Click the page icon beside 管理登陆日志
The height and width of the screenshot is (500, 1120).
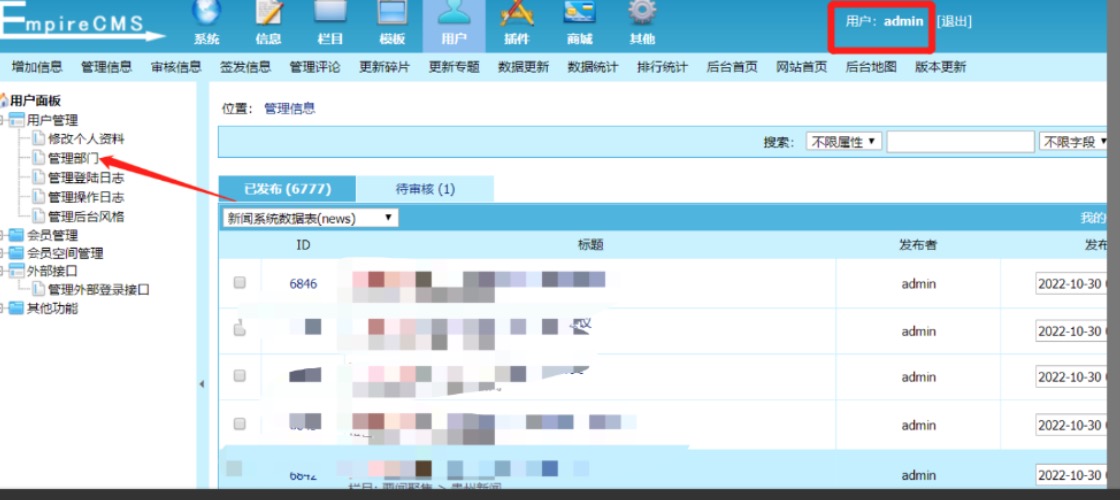[x=39, y=178]
